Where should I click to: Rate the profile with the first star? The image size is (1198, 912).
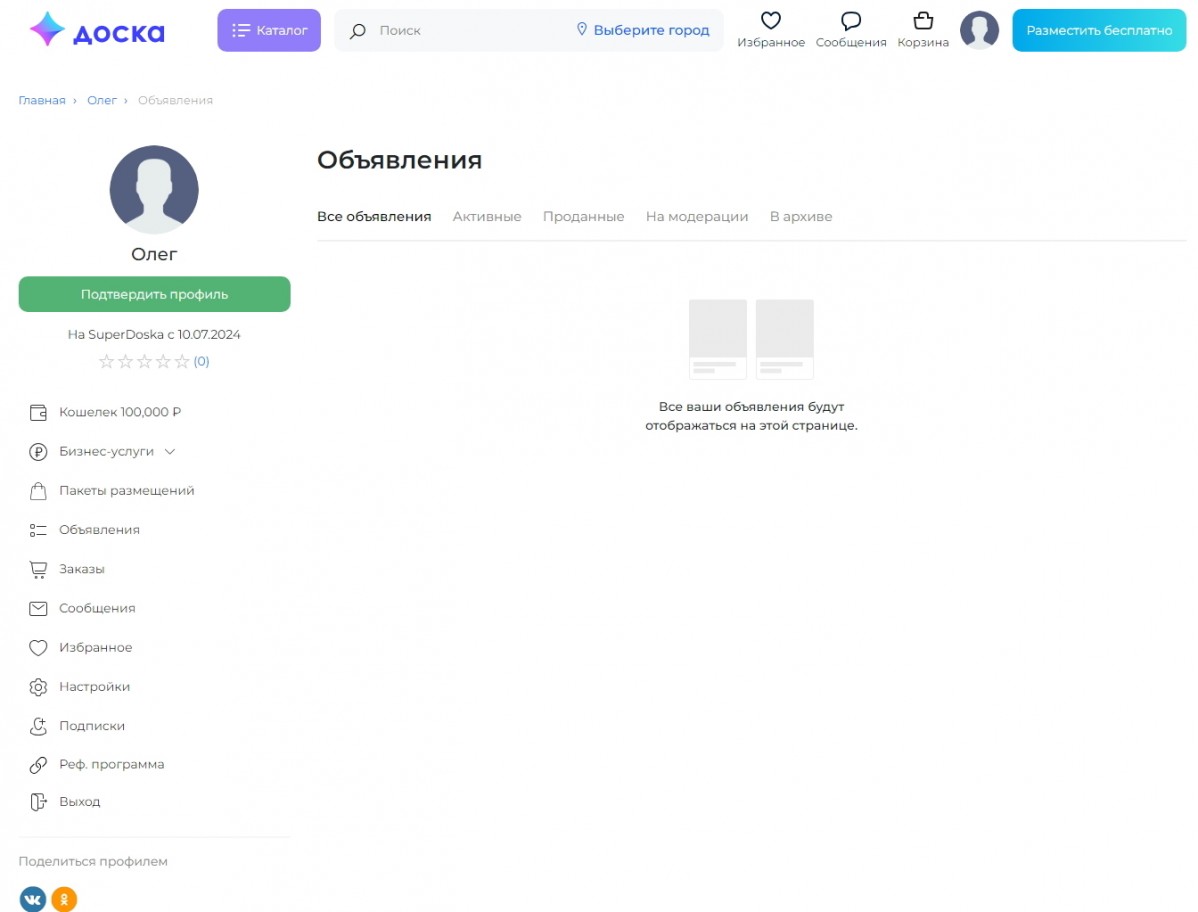(106, 361)
